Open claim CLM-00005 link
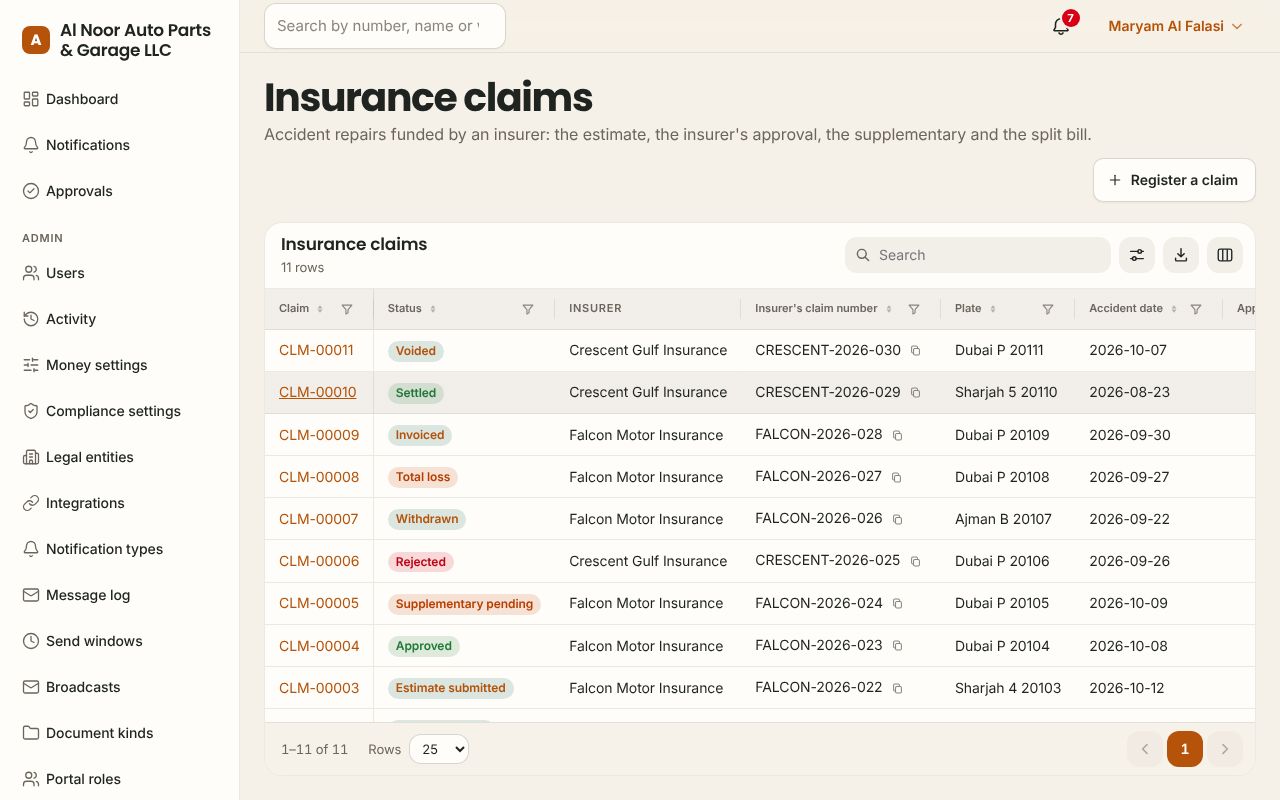Screen dimensions: 1280x800 coord(319,603)
